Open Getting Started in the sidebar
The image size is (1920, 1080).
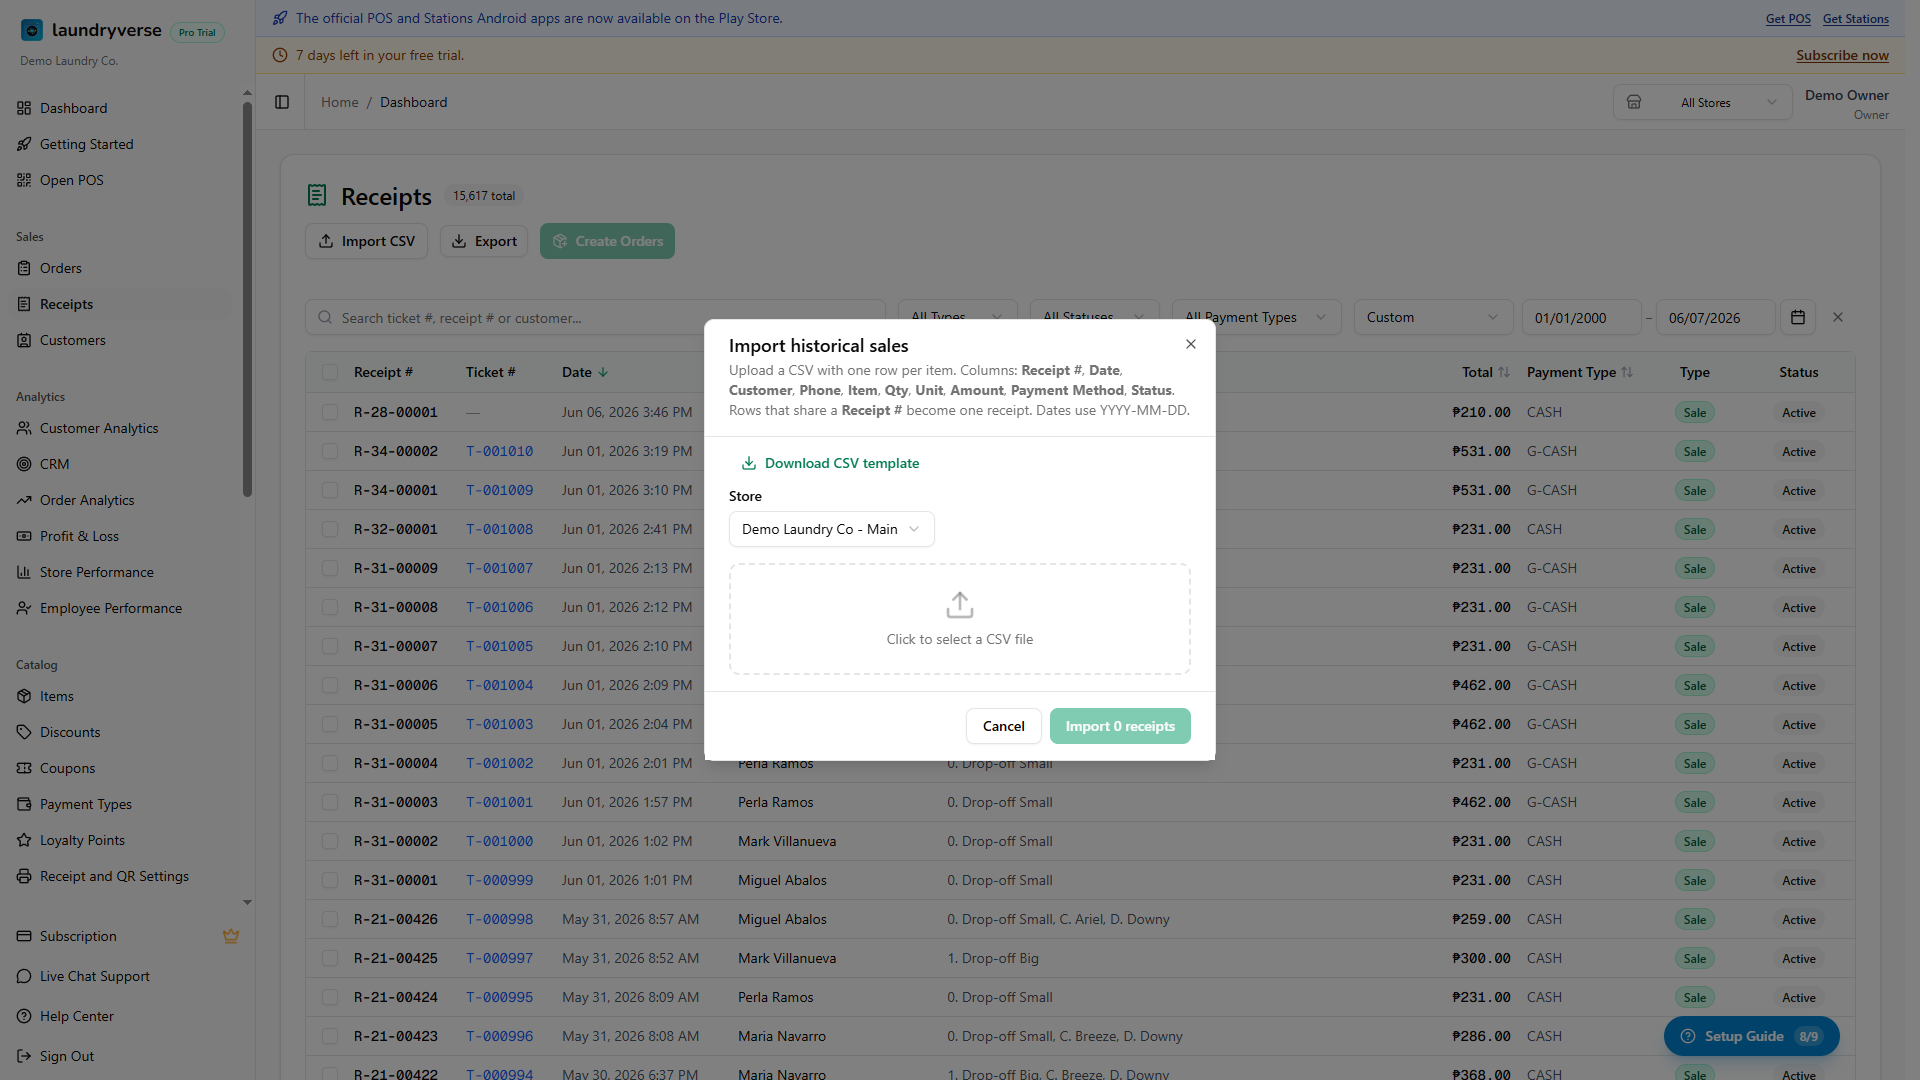coord(86,144)
